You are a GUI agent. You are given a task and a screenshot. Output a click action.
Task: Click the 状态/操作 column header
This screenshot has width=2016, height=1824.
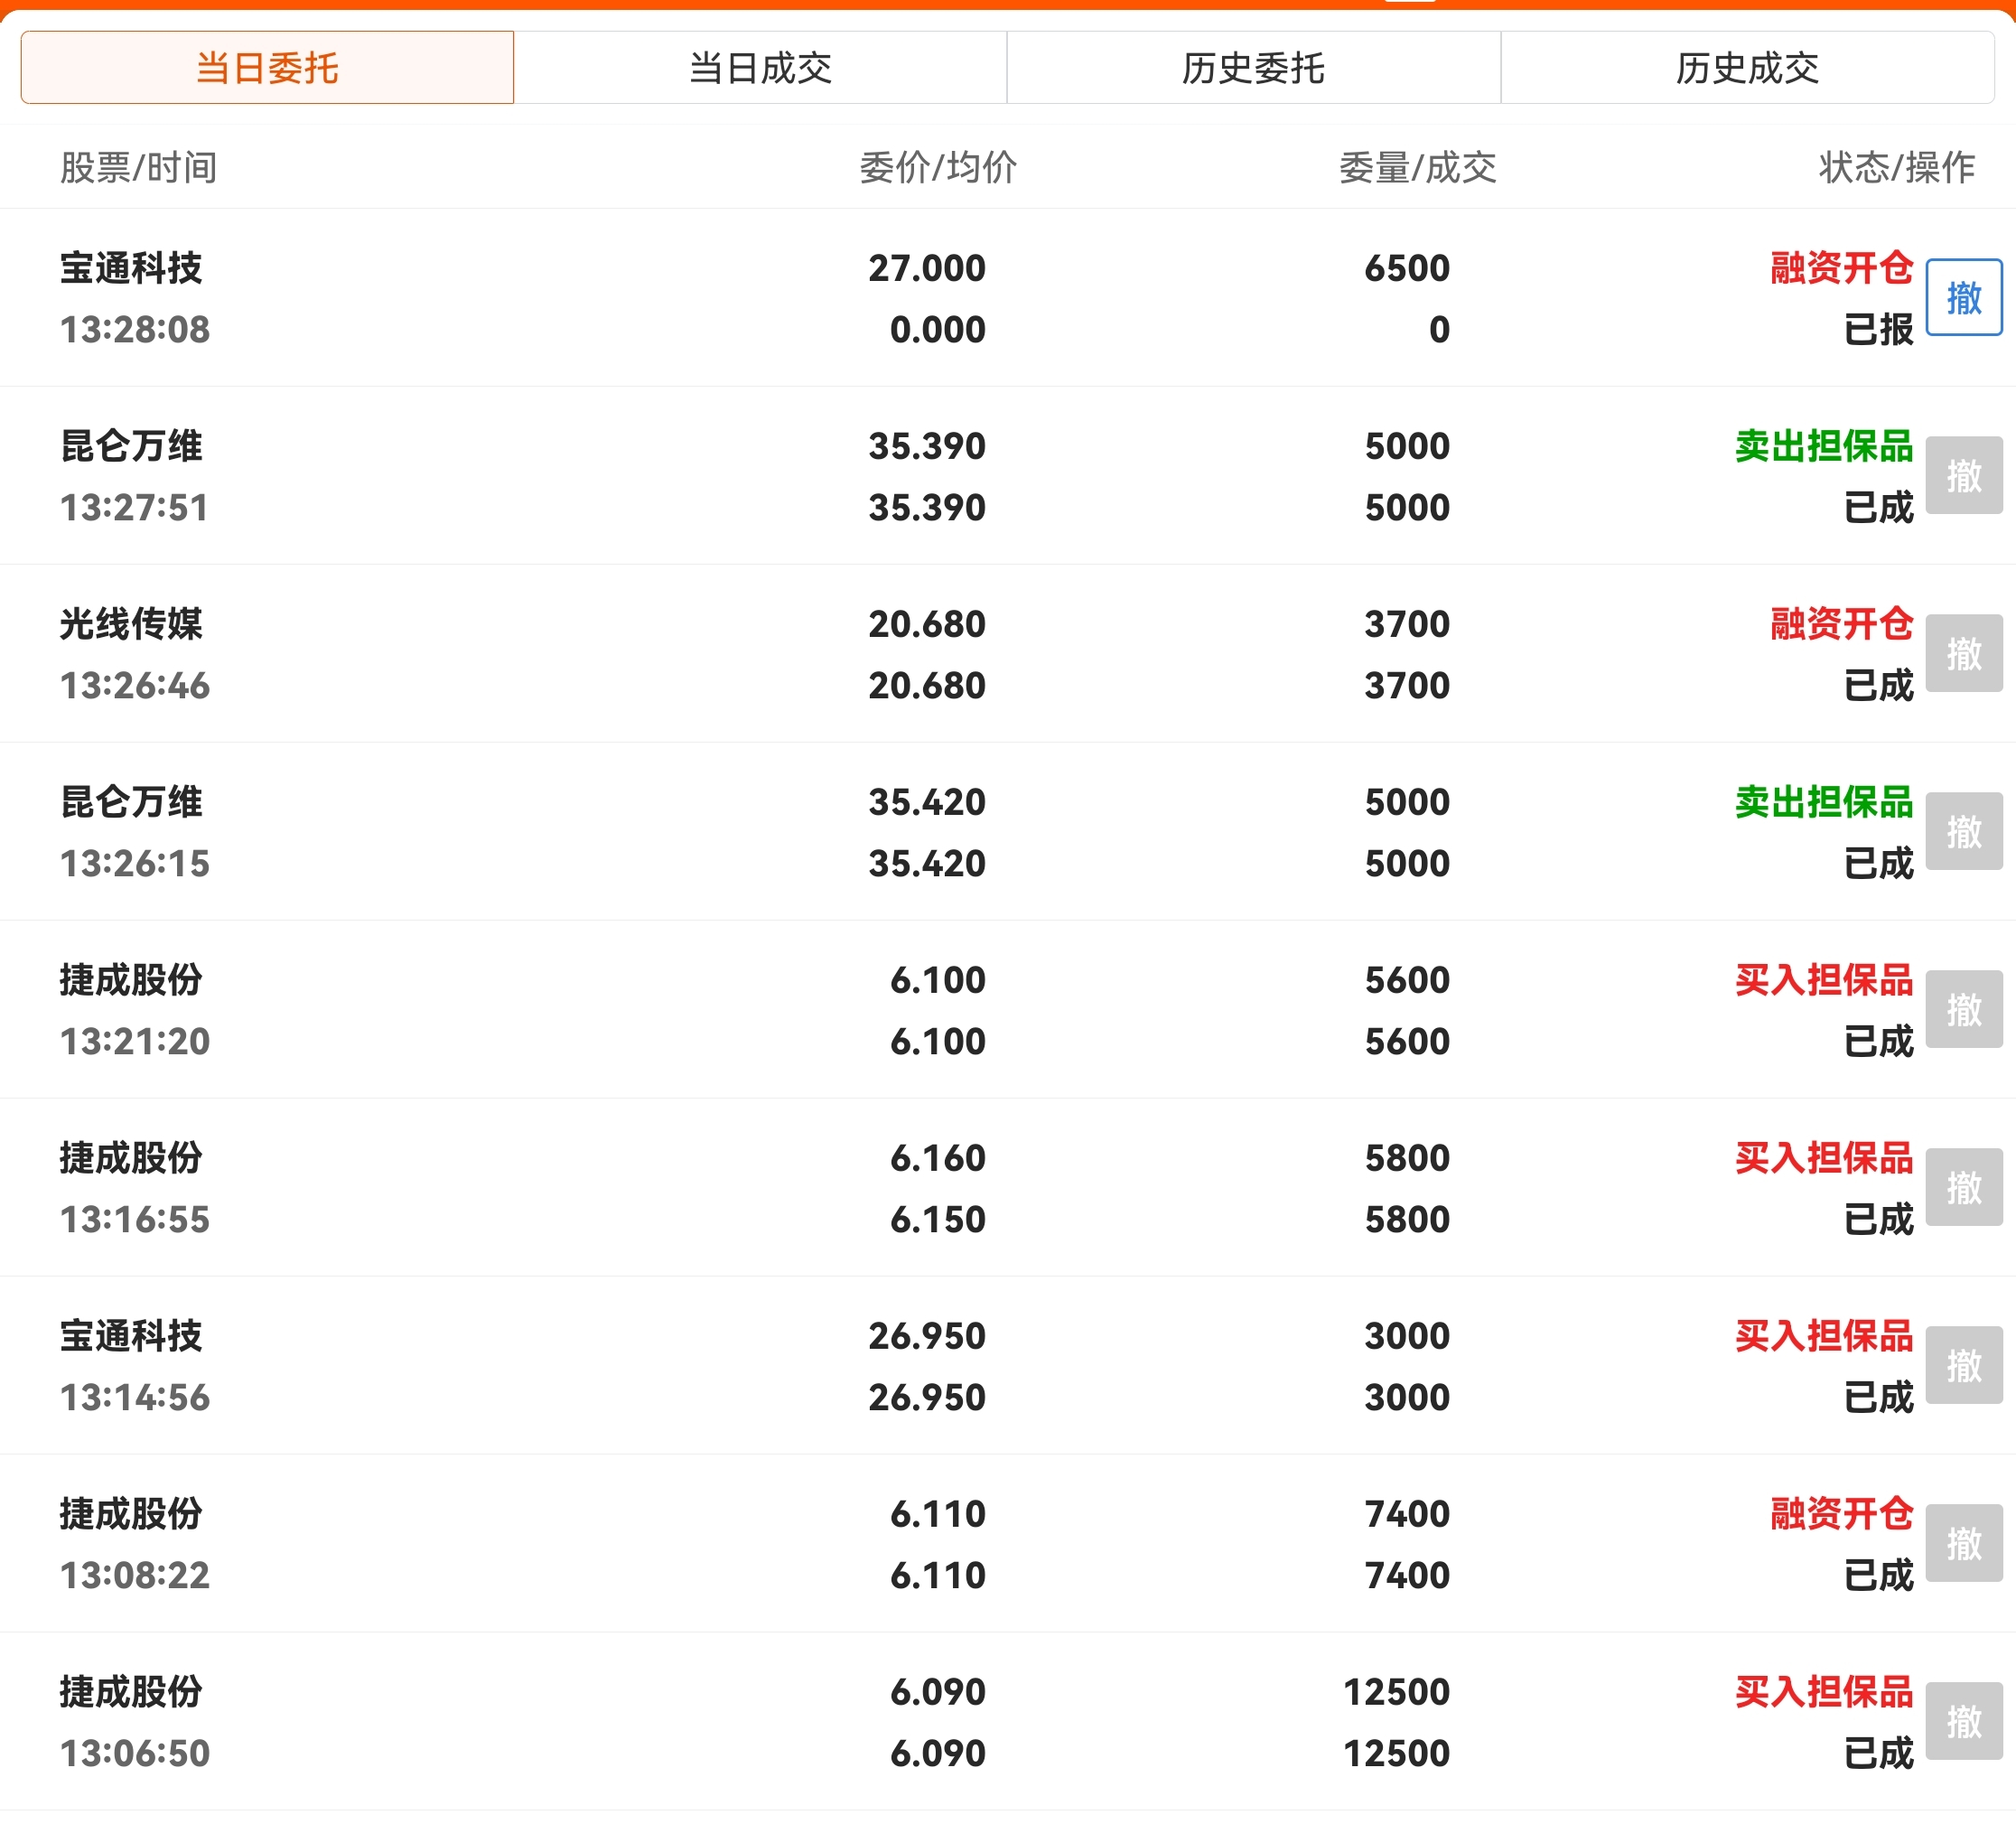tap(1896, 167)
